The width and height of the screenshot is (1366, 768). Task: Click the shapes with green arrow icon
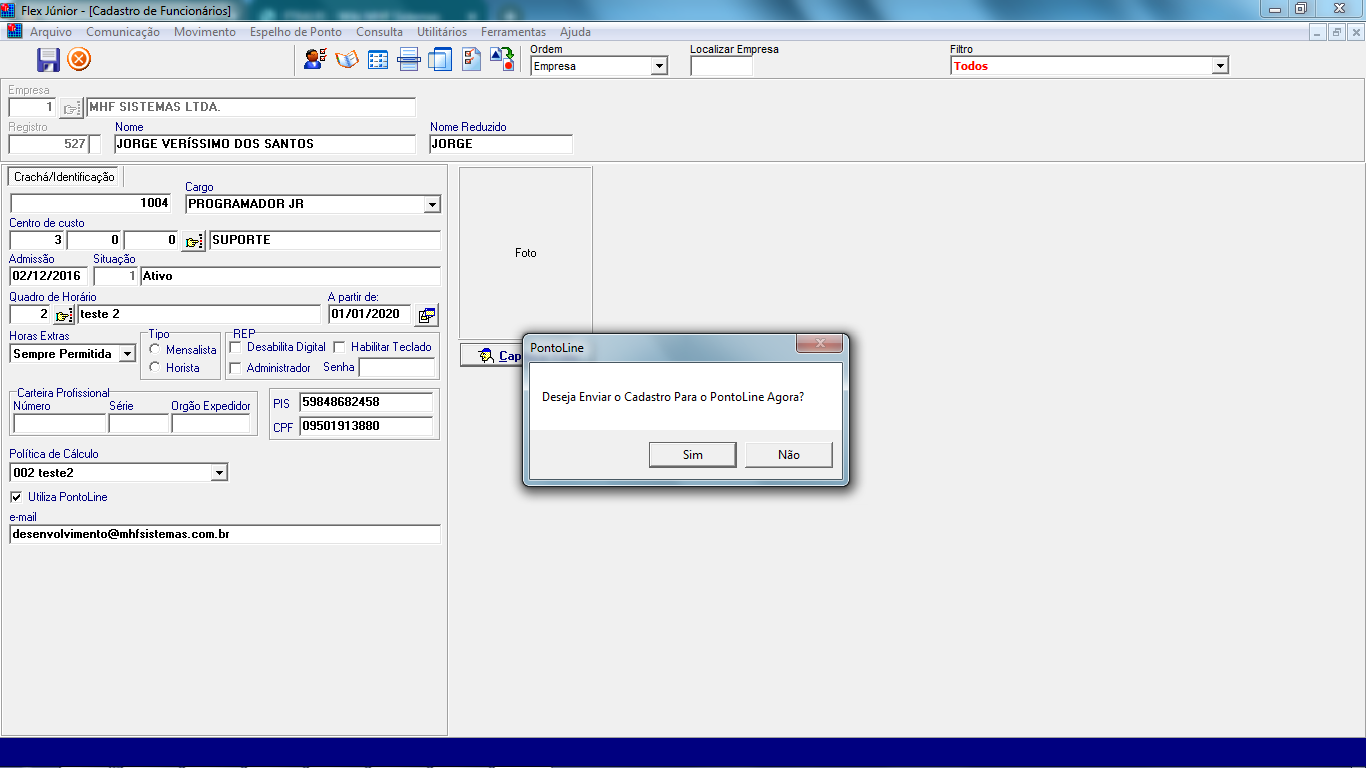[x=502, y=59]
